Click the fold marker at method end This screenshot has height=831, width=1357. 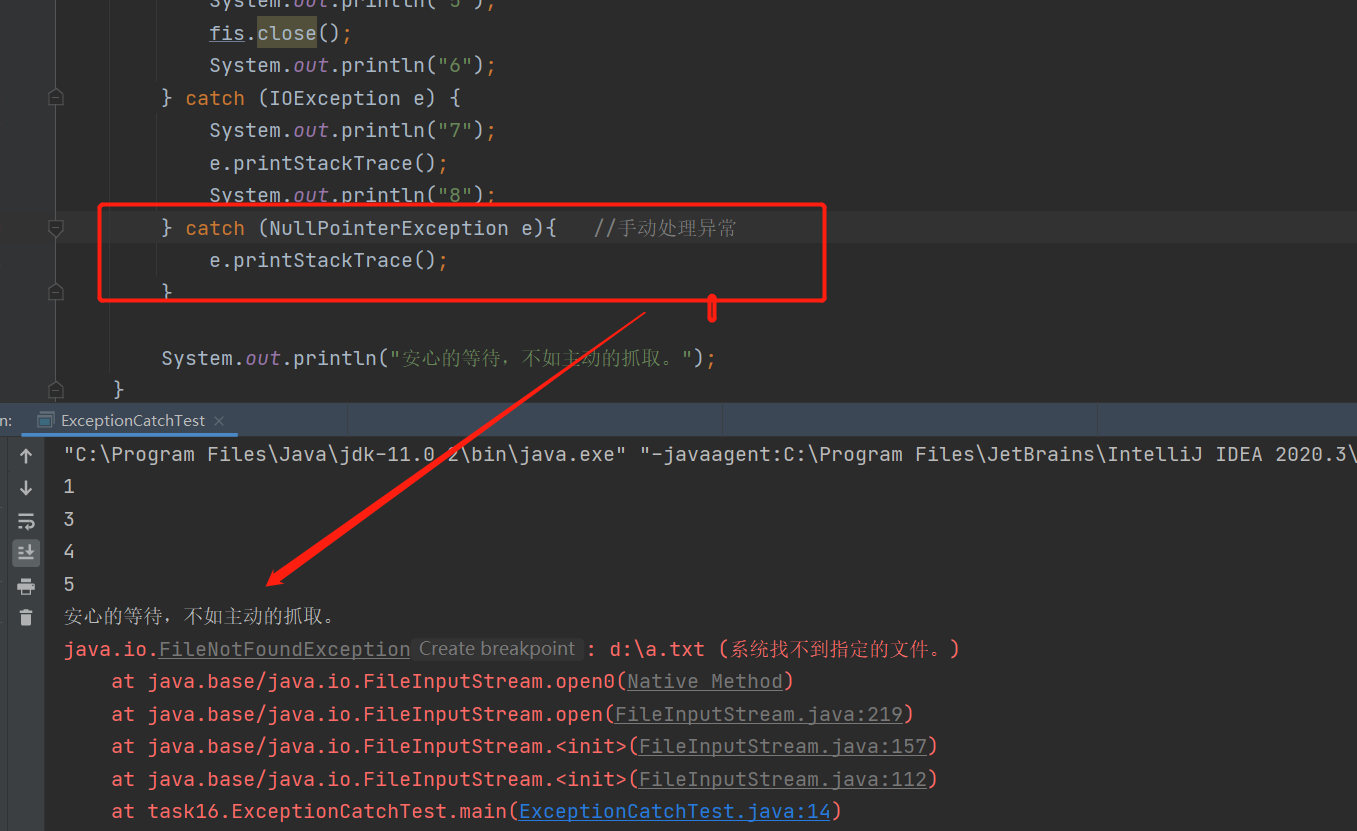tap(56, 389)
